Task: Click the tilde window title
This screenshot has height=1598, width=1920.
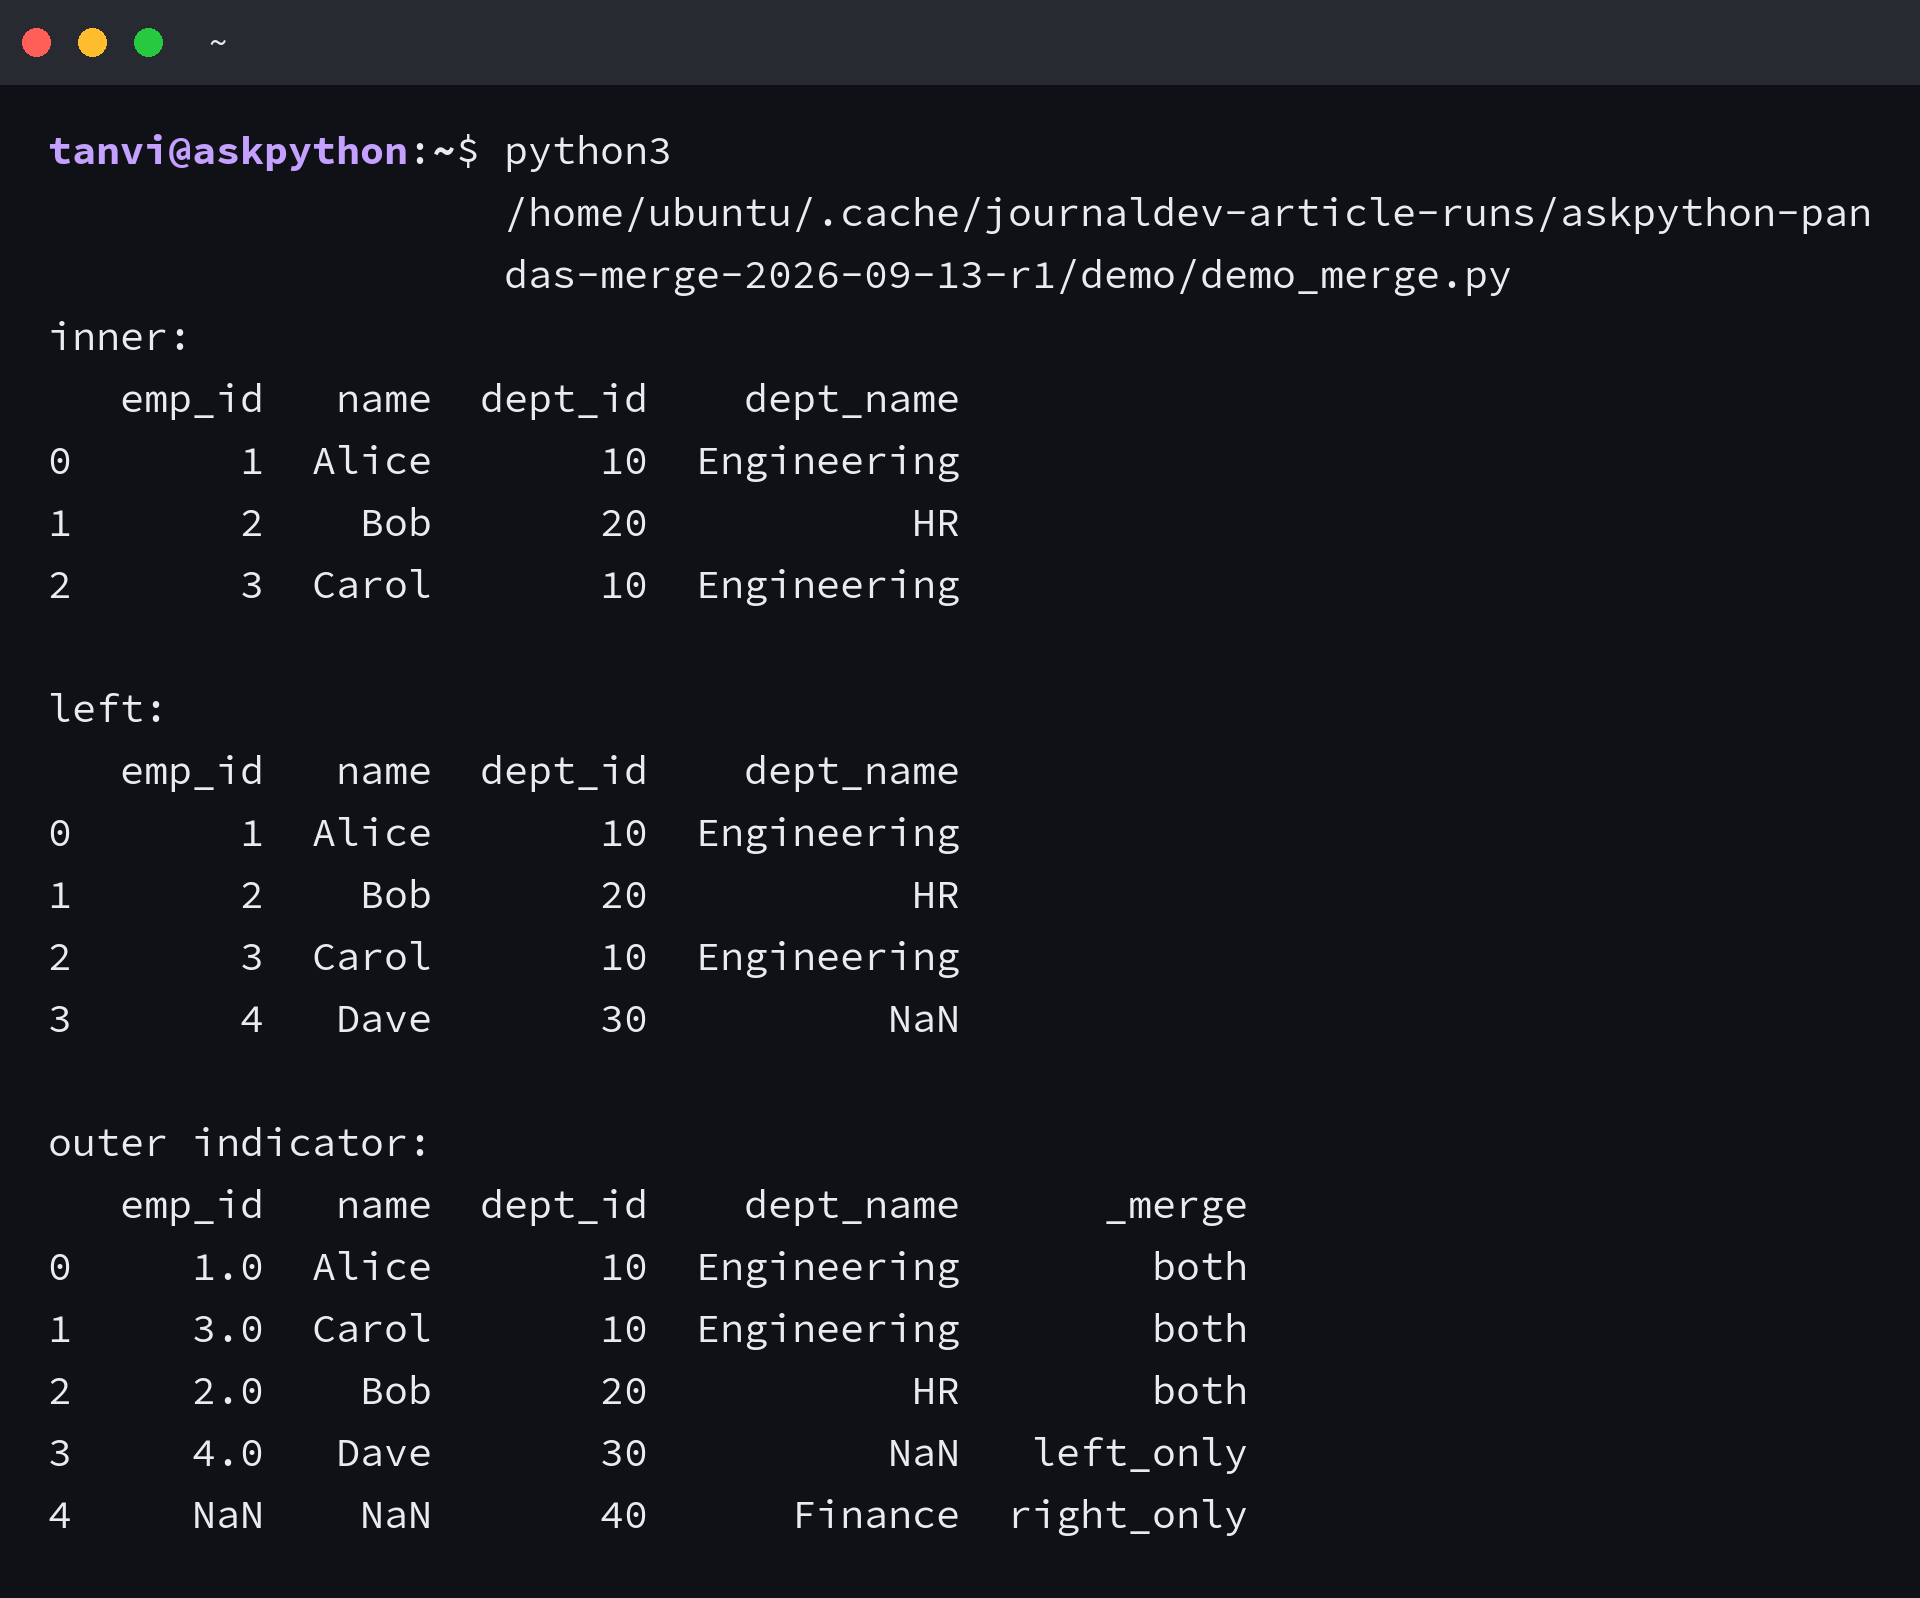Action: [x=218, y=43]
